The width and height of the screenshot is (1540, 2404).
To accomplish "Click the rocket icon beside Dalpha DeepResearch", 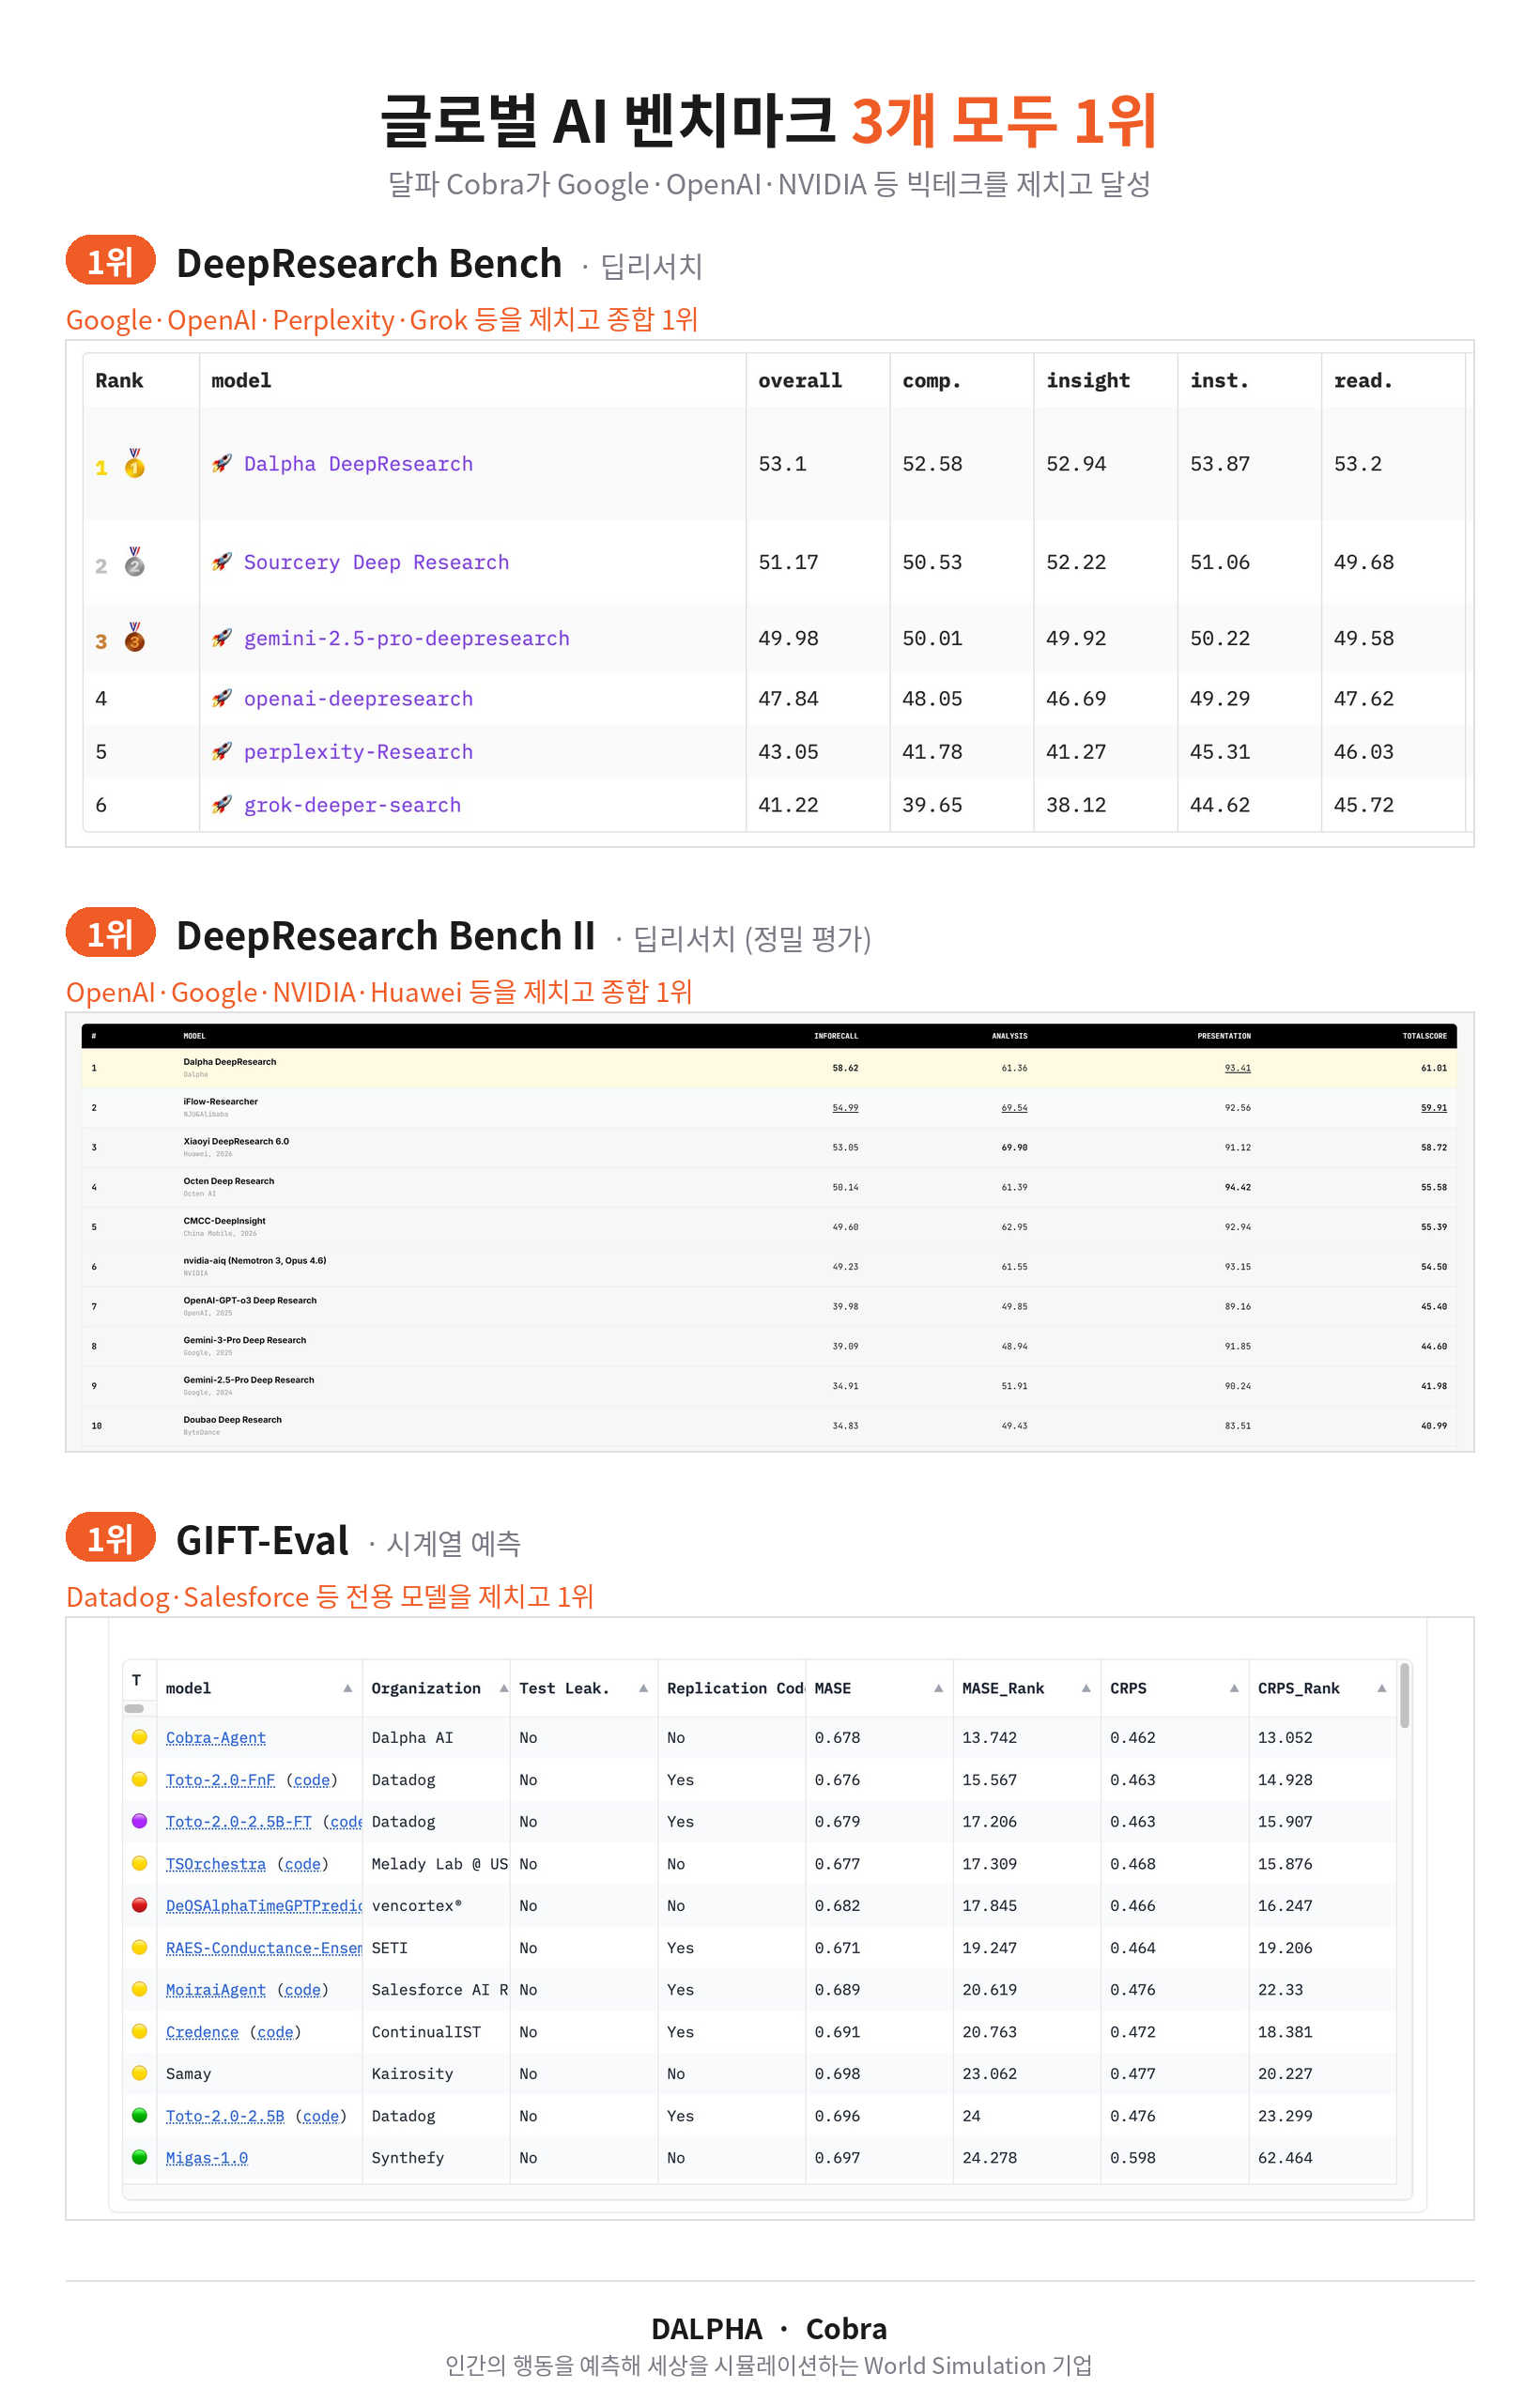I will coord(222,463).
